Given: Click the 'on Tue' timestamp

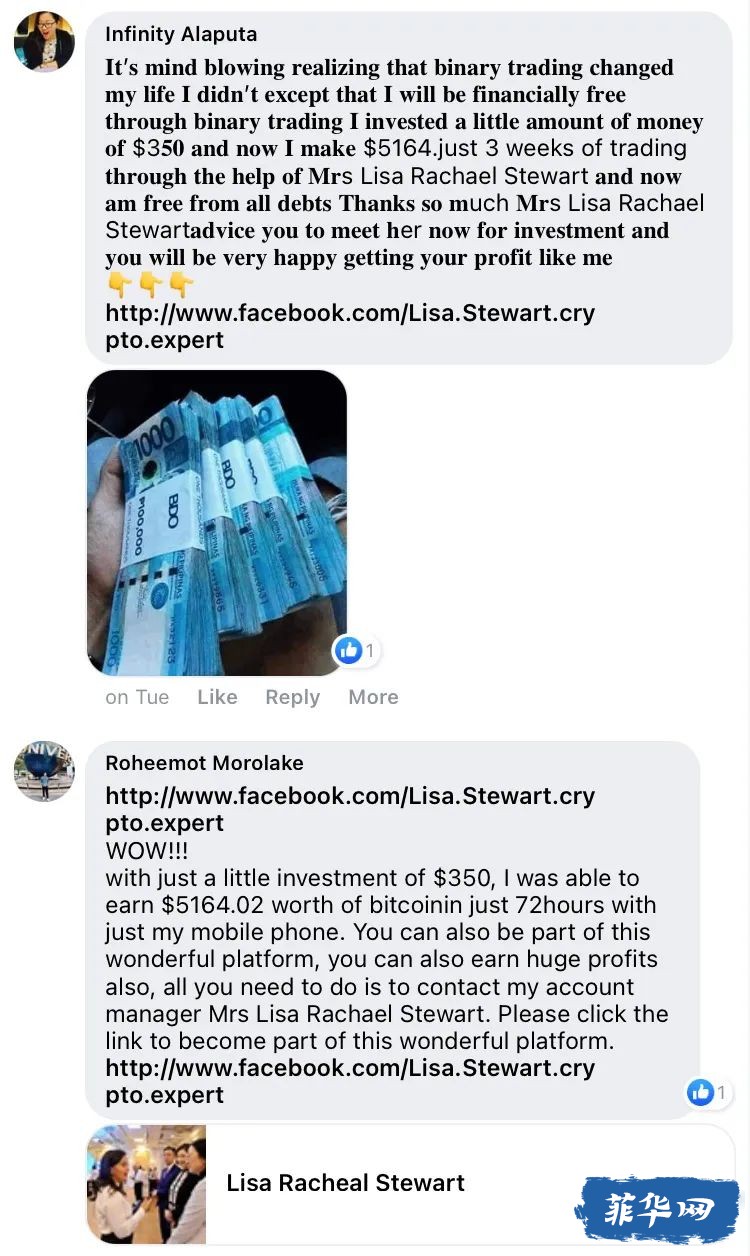Looking at the screenshot, I should tap(137, 697).
